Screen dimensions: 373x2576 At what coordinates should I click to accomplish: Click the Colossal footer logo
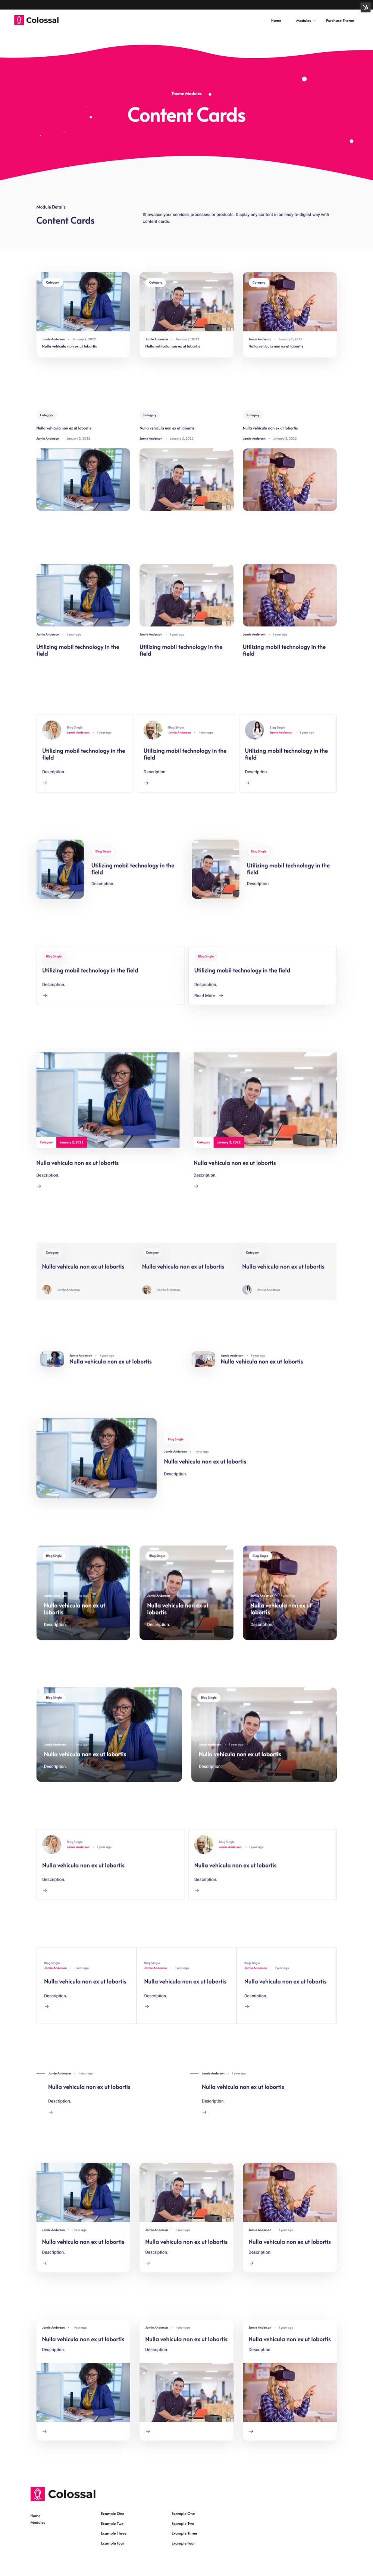coord(63,2494)
